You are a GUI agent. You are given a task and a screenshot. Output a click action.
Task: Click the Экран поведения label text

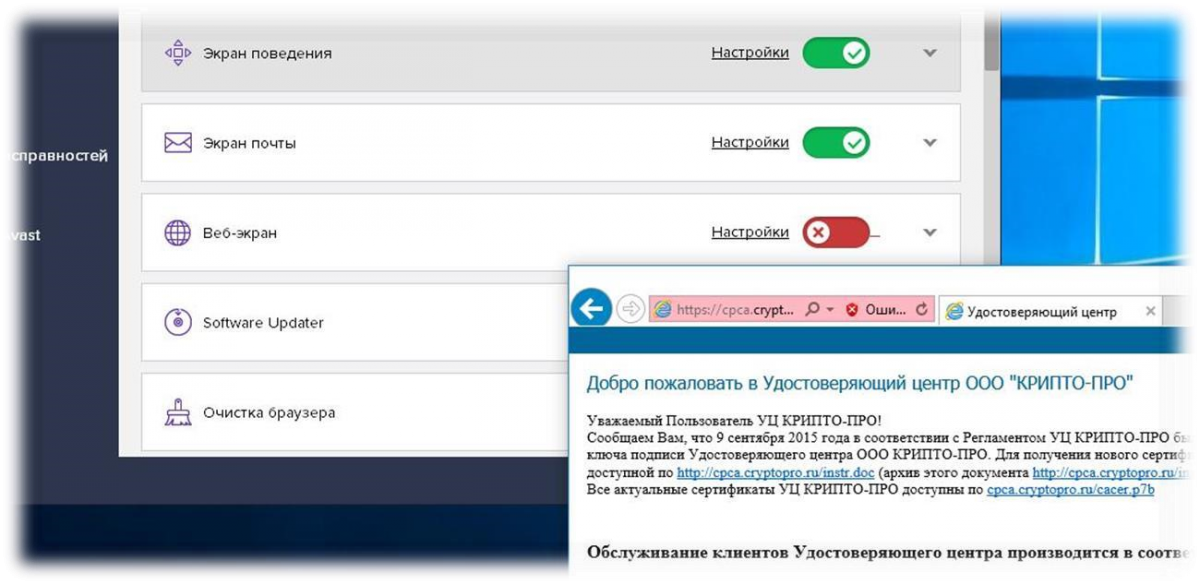tap(267, 53)
